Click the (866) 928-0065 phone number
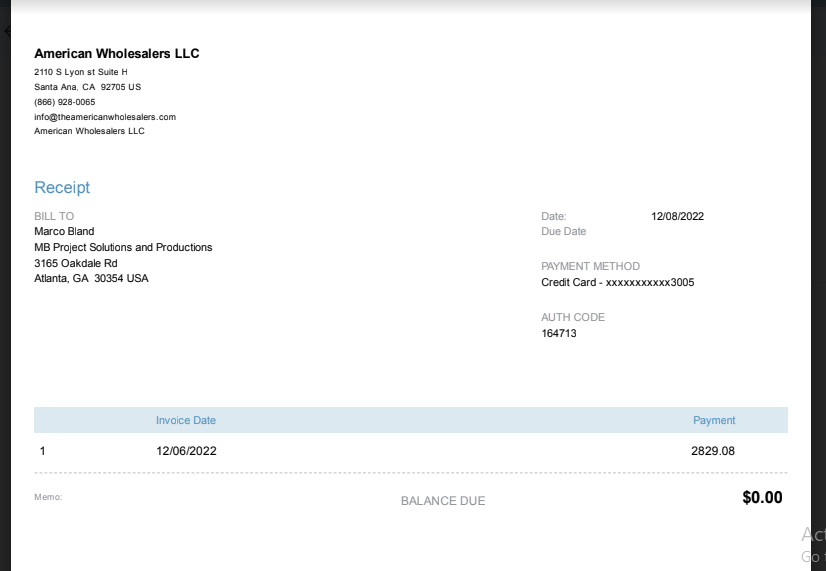826x571 pixels. [x=65, y=102]
